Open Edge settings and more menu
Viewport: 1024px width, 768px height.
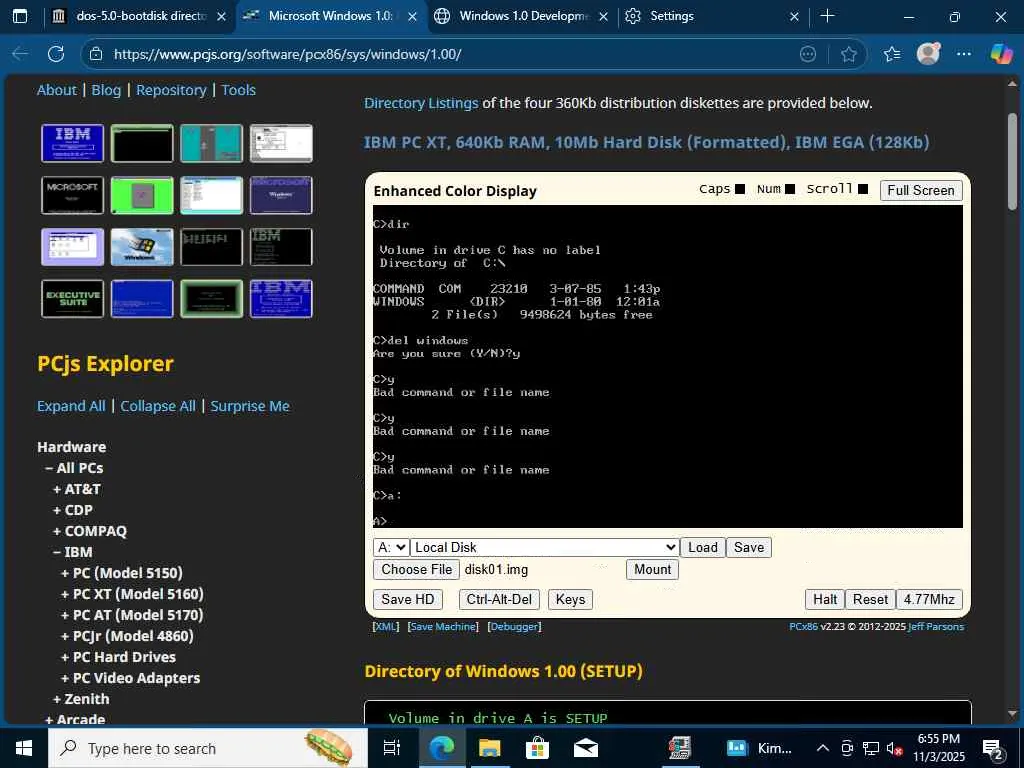964,54
